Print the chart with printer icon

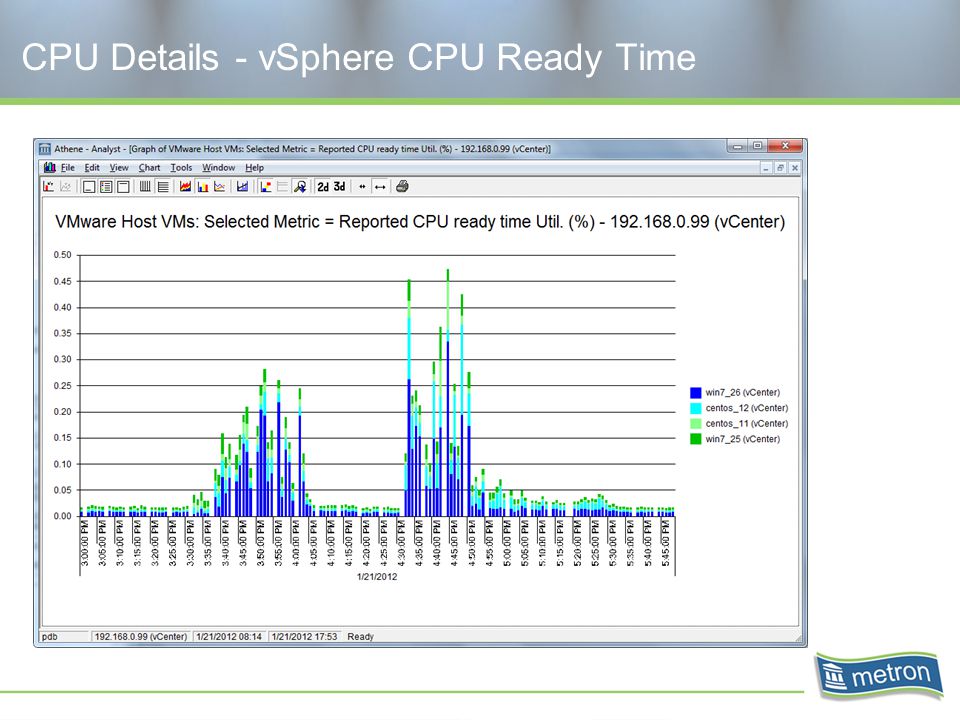point(402,187)
